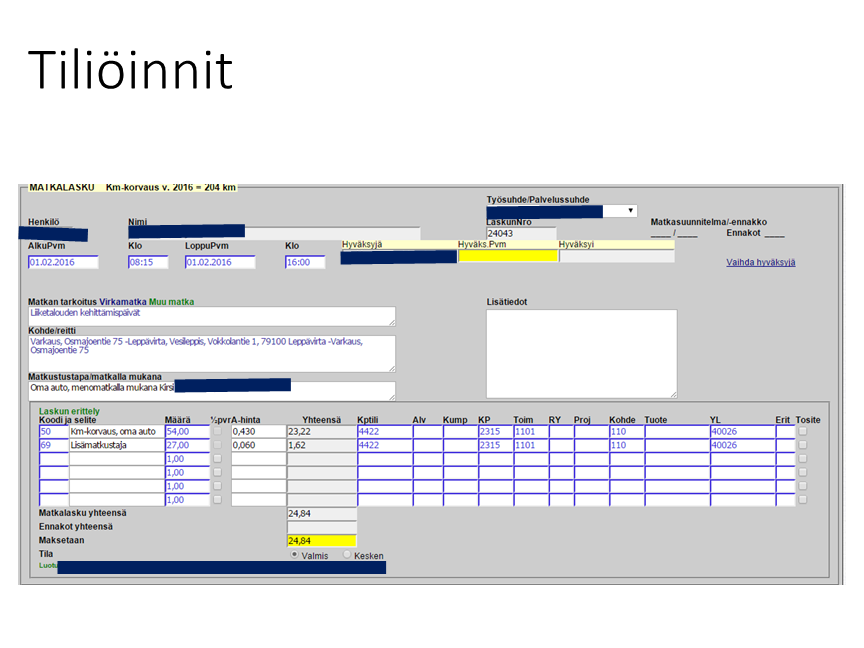Viewport: 864px width, 648px height.
Task: Click the code field containing 50
Action: click(x=53, y=431)
